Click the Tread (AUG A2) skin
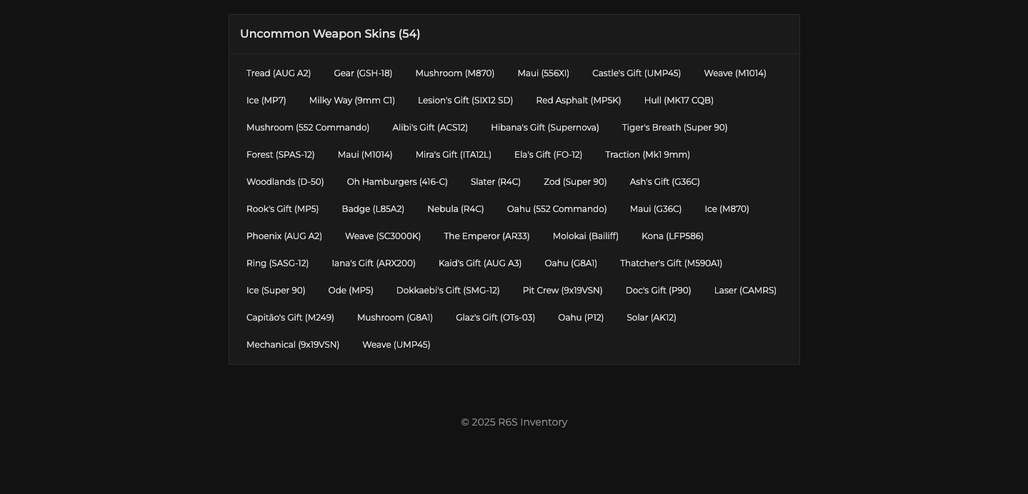 279,73
